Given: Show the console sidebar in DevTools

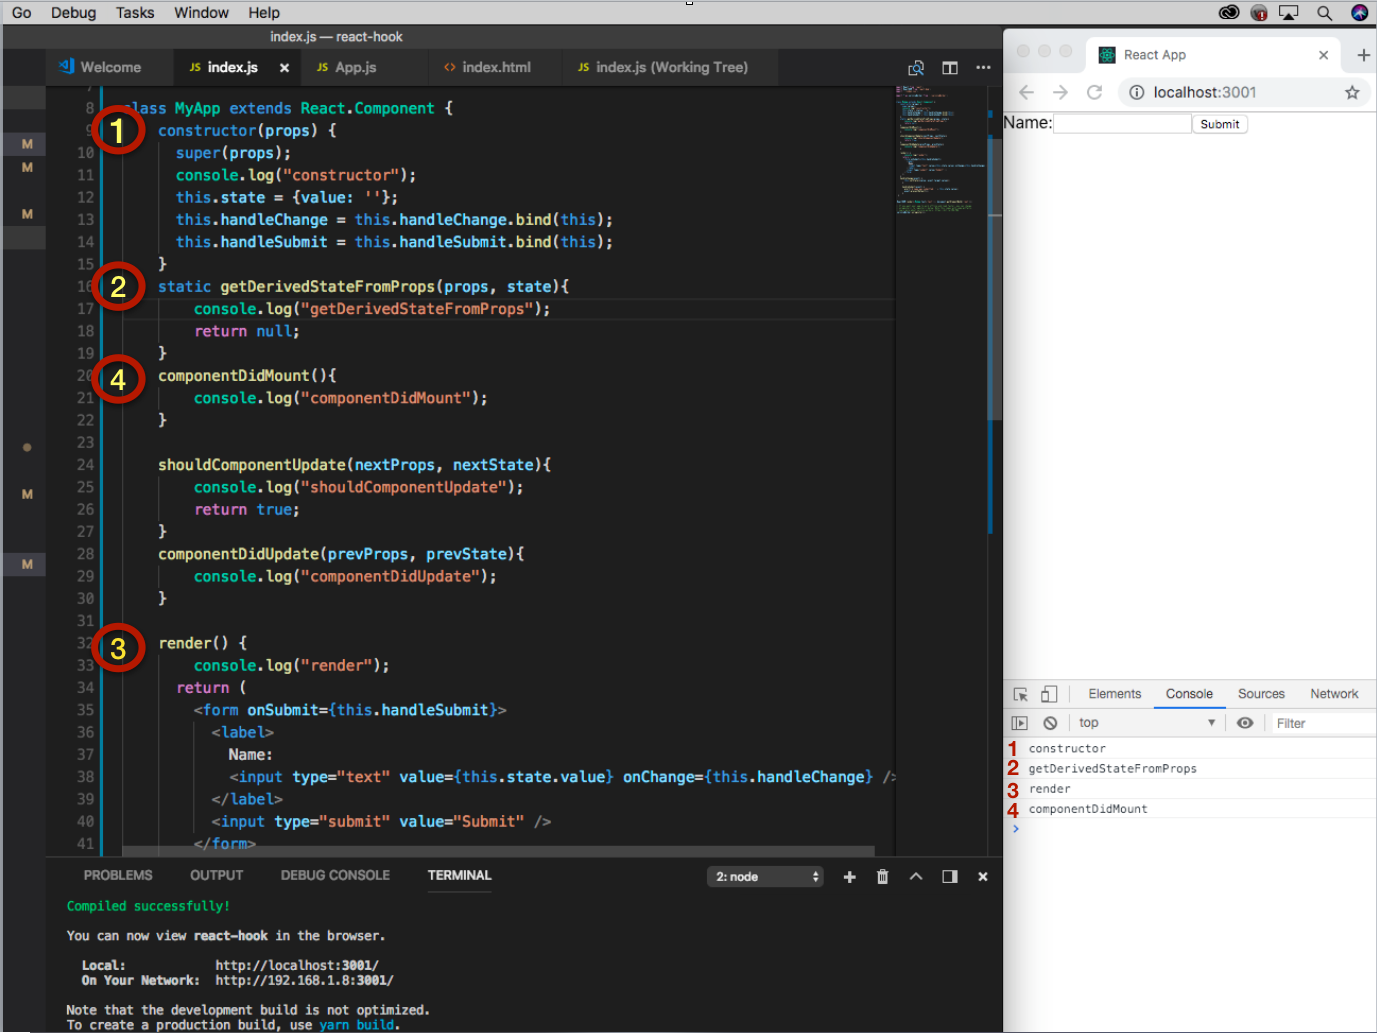Looking at the screenshot, I should 1019,722.
